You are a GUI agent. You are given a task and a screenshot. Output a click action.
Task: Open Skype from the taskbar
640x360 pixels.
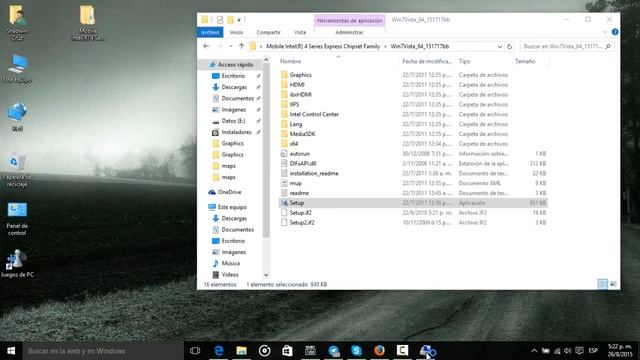(356, 351)
